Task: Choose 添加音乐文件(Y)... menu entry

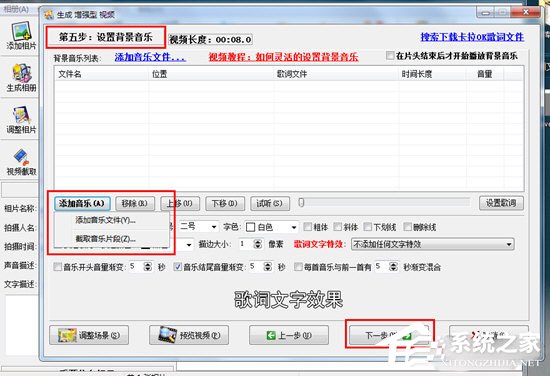Action: (x=112, y=220)
